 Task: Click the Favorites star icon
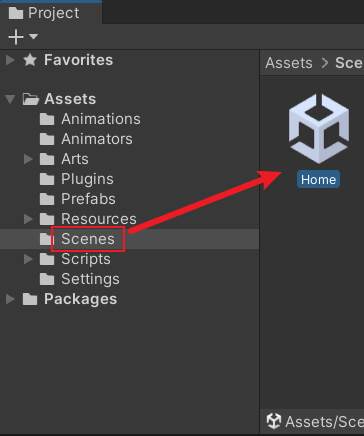[x=30, y=60]
